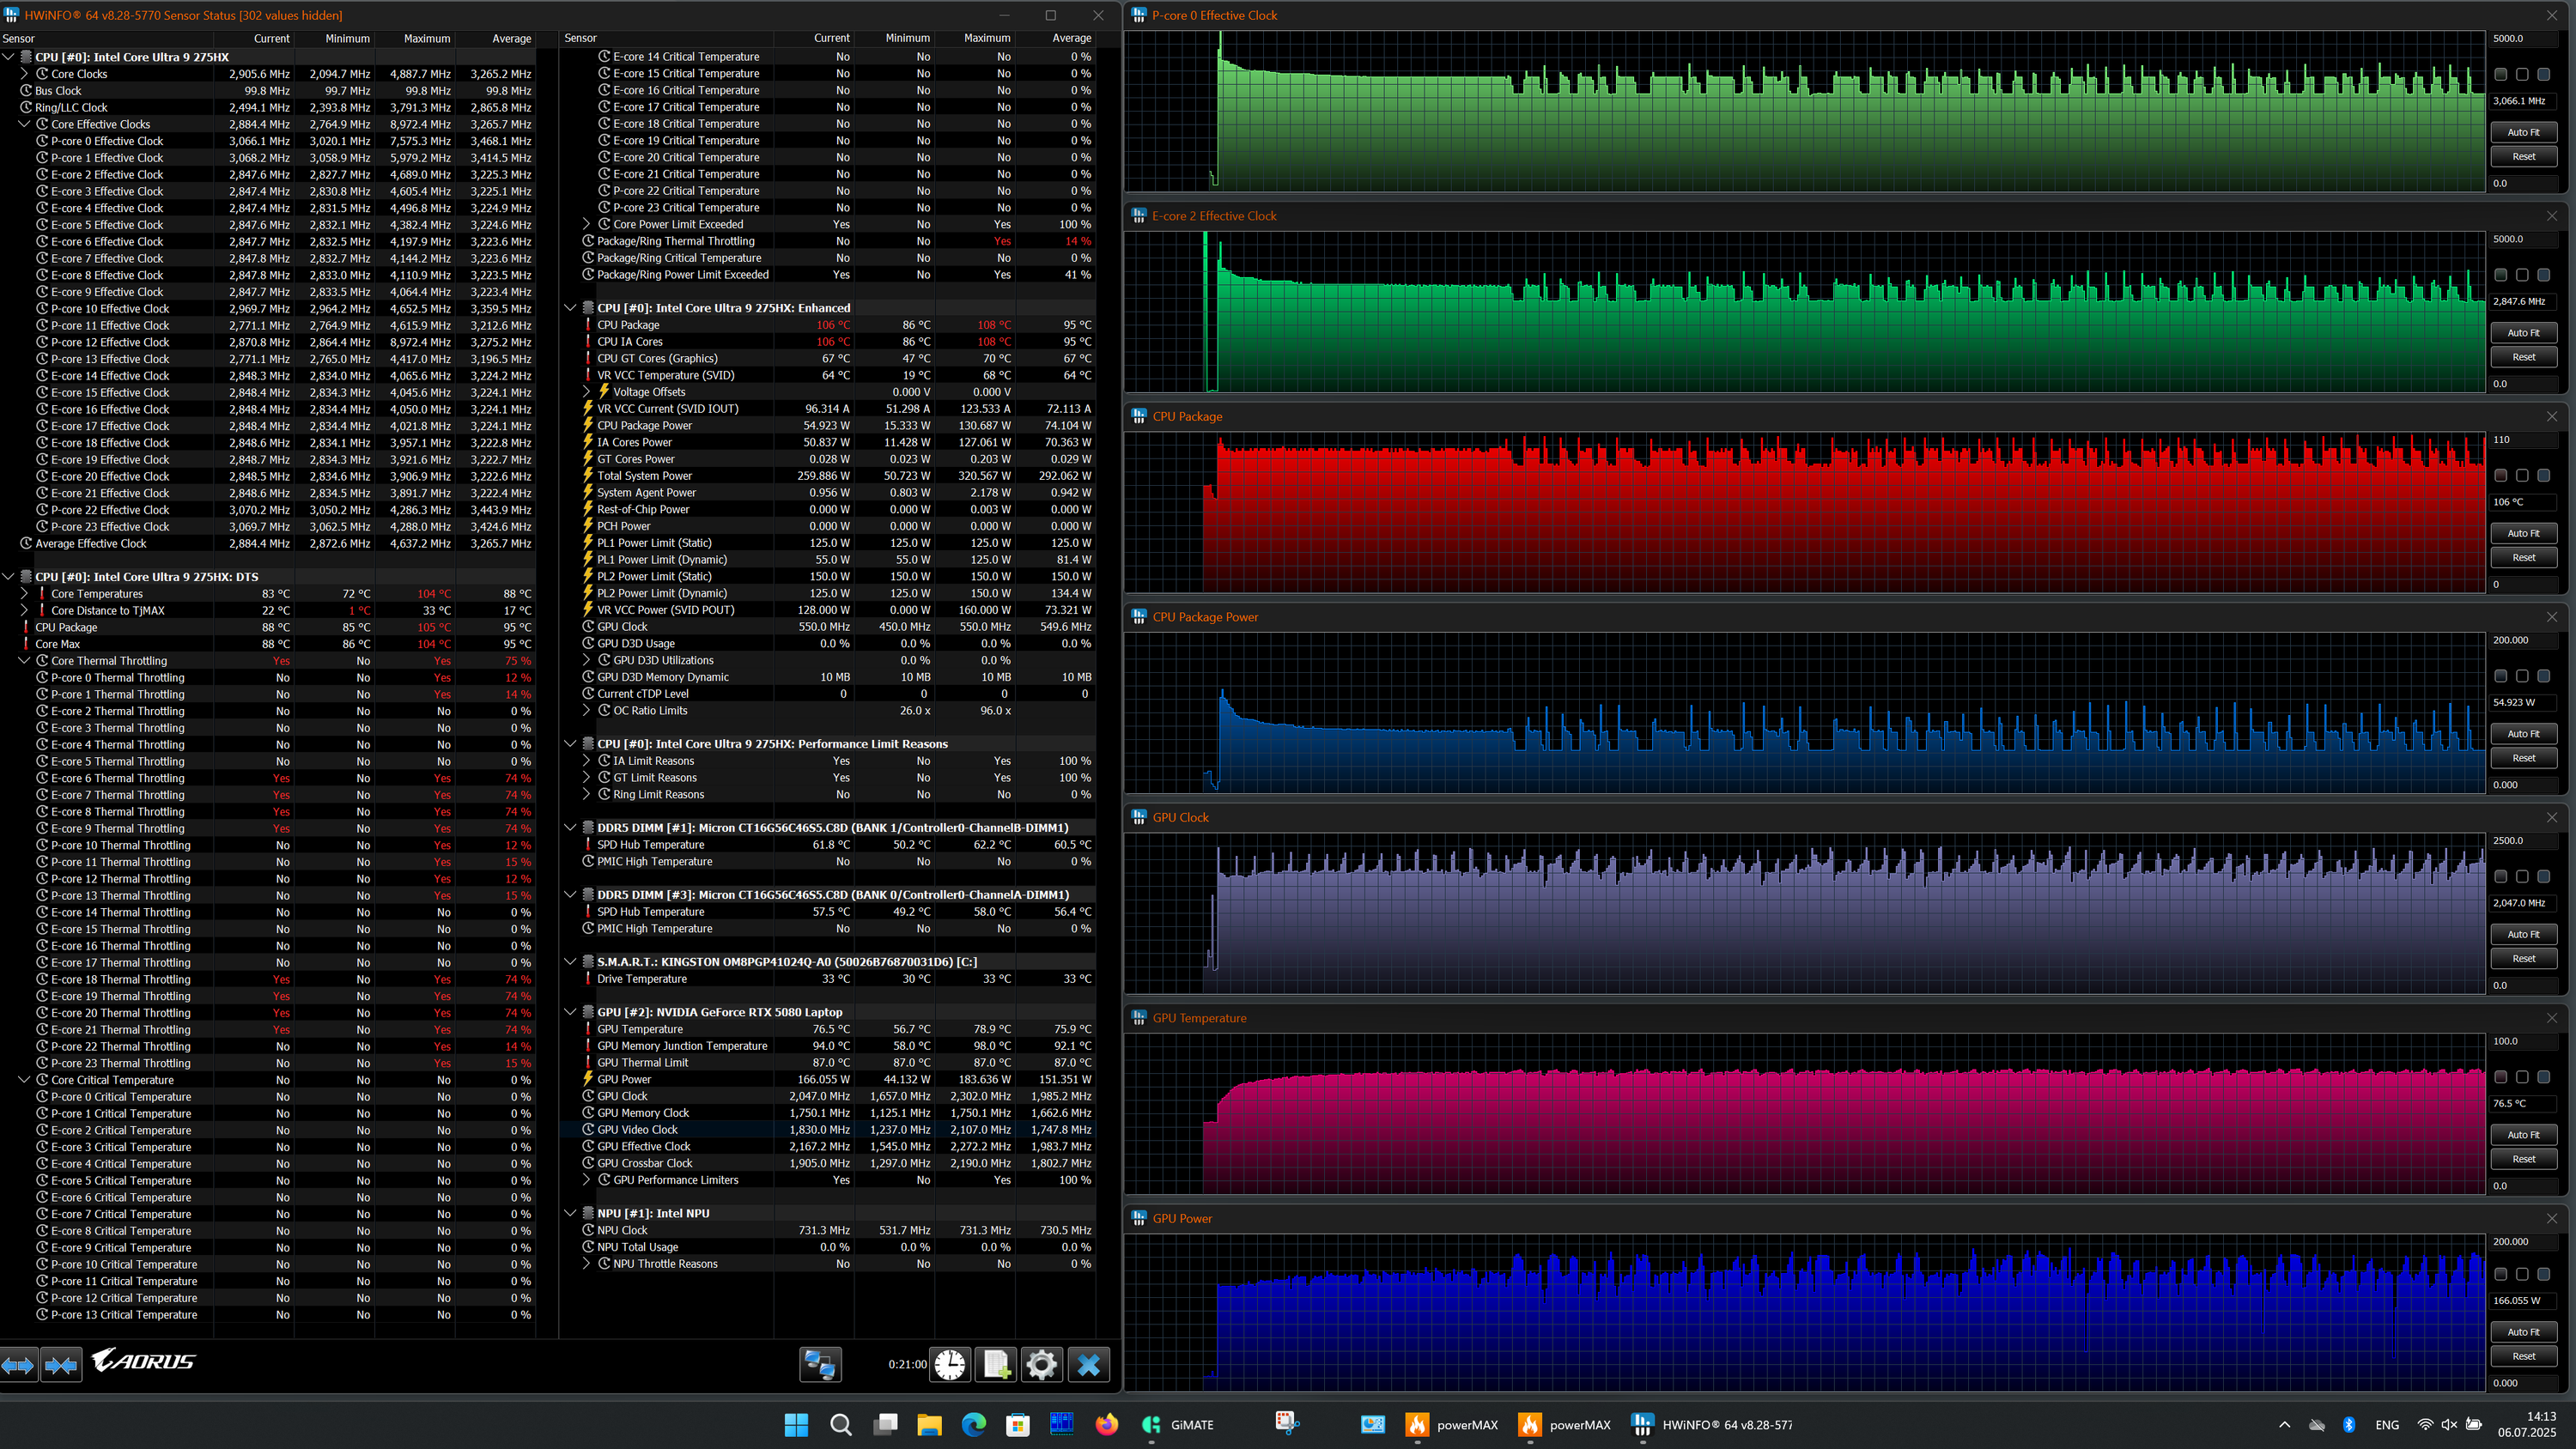Open sensor settings gear icon
This screenshot has width=2576, height=1449.
(1041, 1364)
